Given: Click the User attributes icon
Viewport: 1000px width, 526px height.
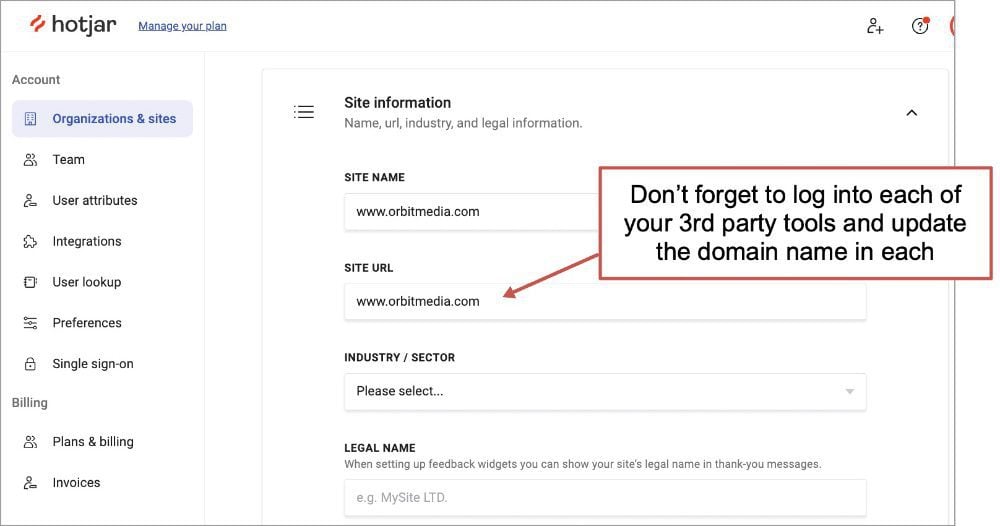Looking at the screenshot, I should click(x=30, y=200).
